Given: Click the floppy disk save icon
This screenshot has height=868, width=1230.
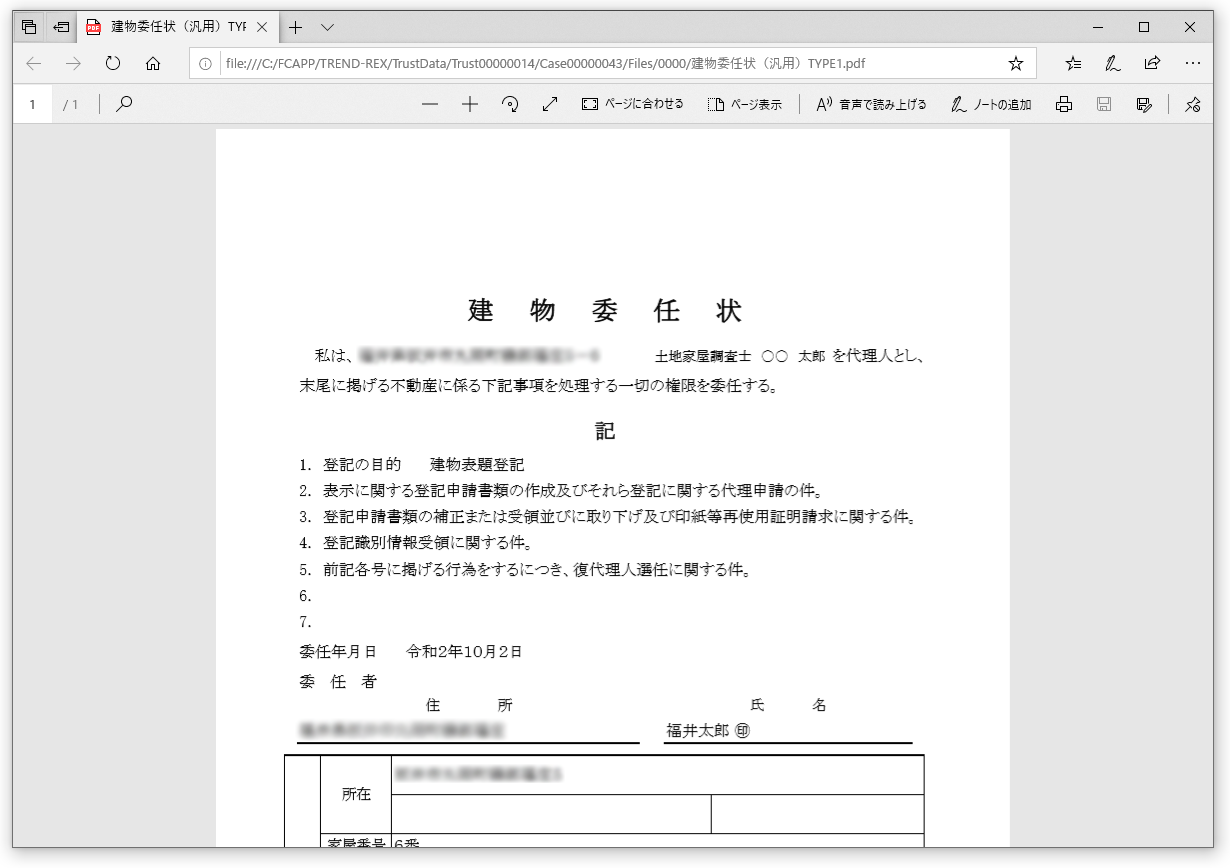Looking at the screenshot, I should (x=1104, y=104).
